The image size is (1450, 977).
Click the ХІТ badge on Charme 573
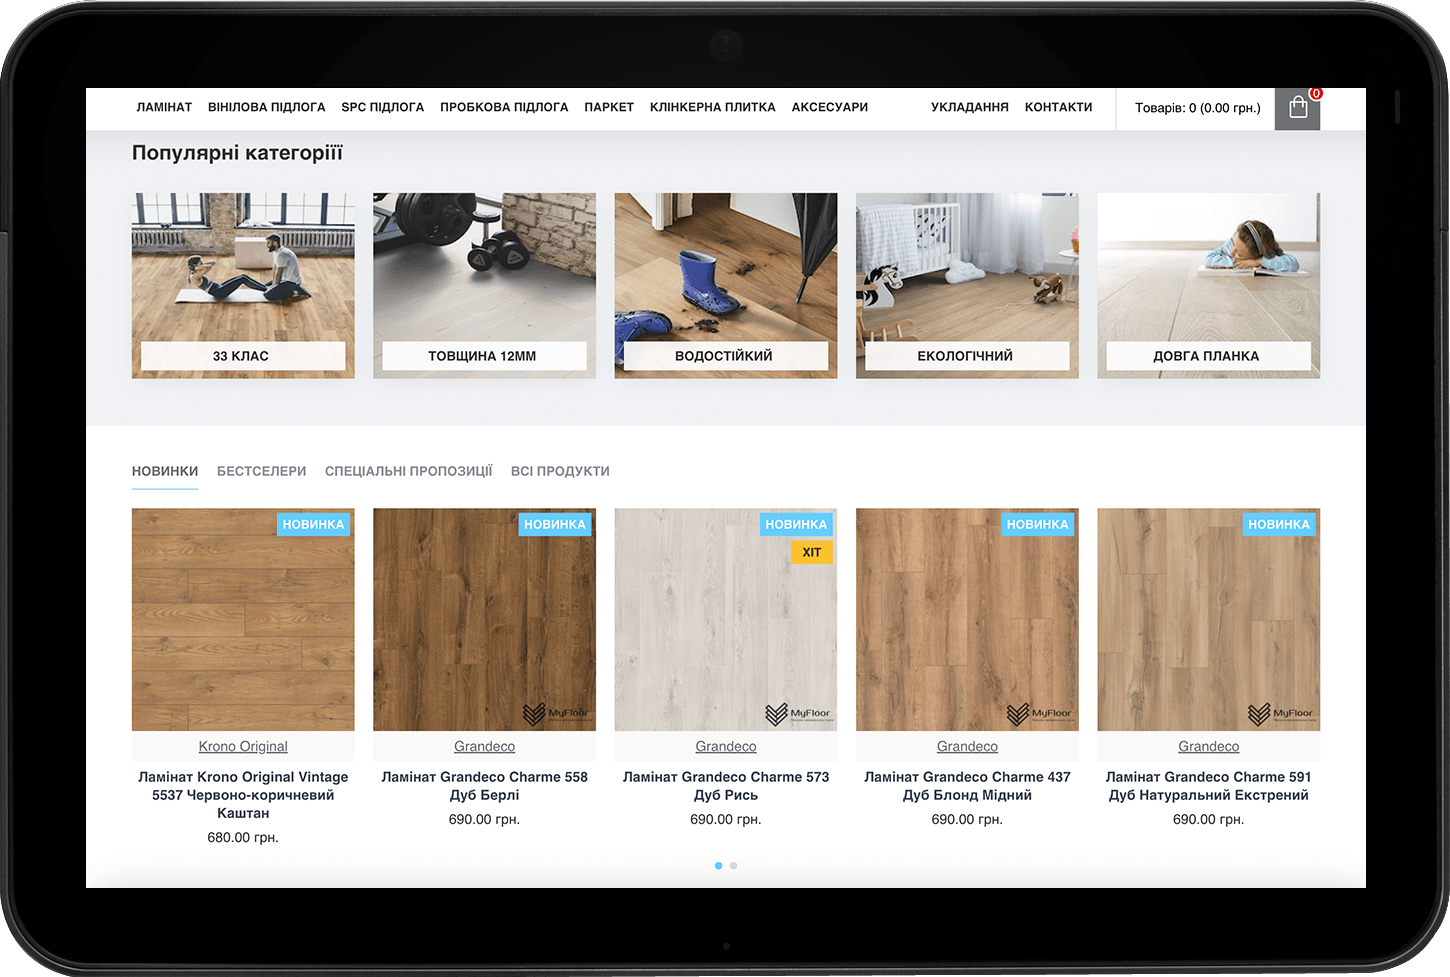811,552
